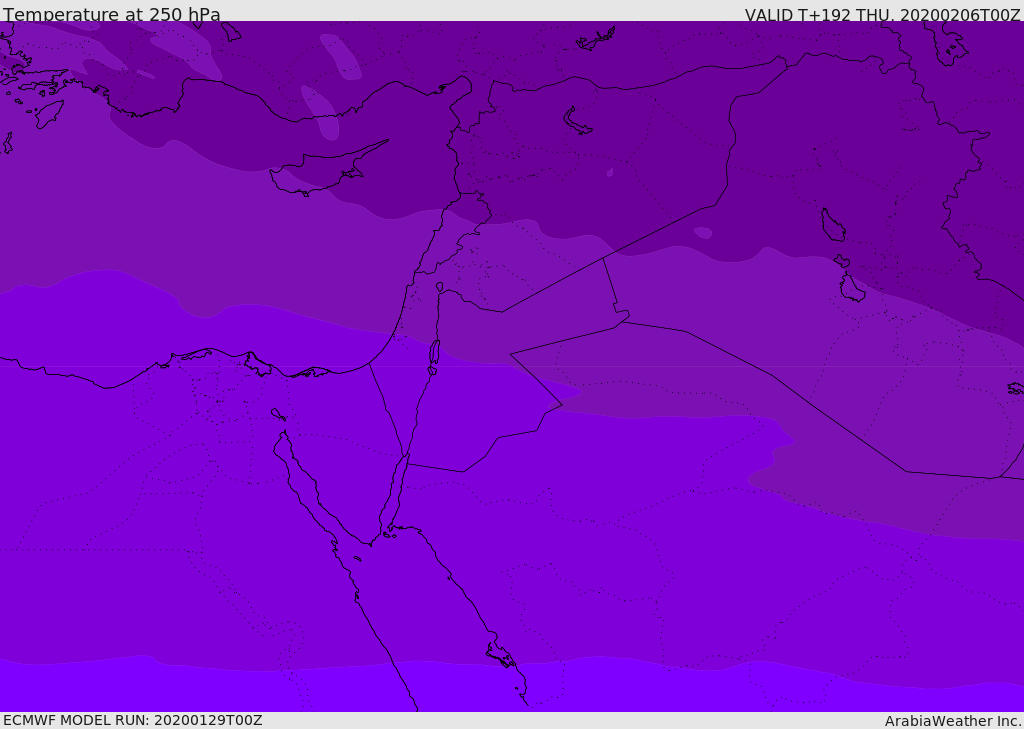The image size is (1024, 729).
Task: Click the 'ArabiaWeather Inc.' credit text
Action: click(x=953, y=721)
